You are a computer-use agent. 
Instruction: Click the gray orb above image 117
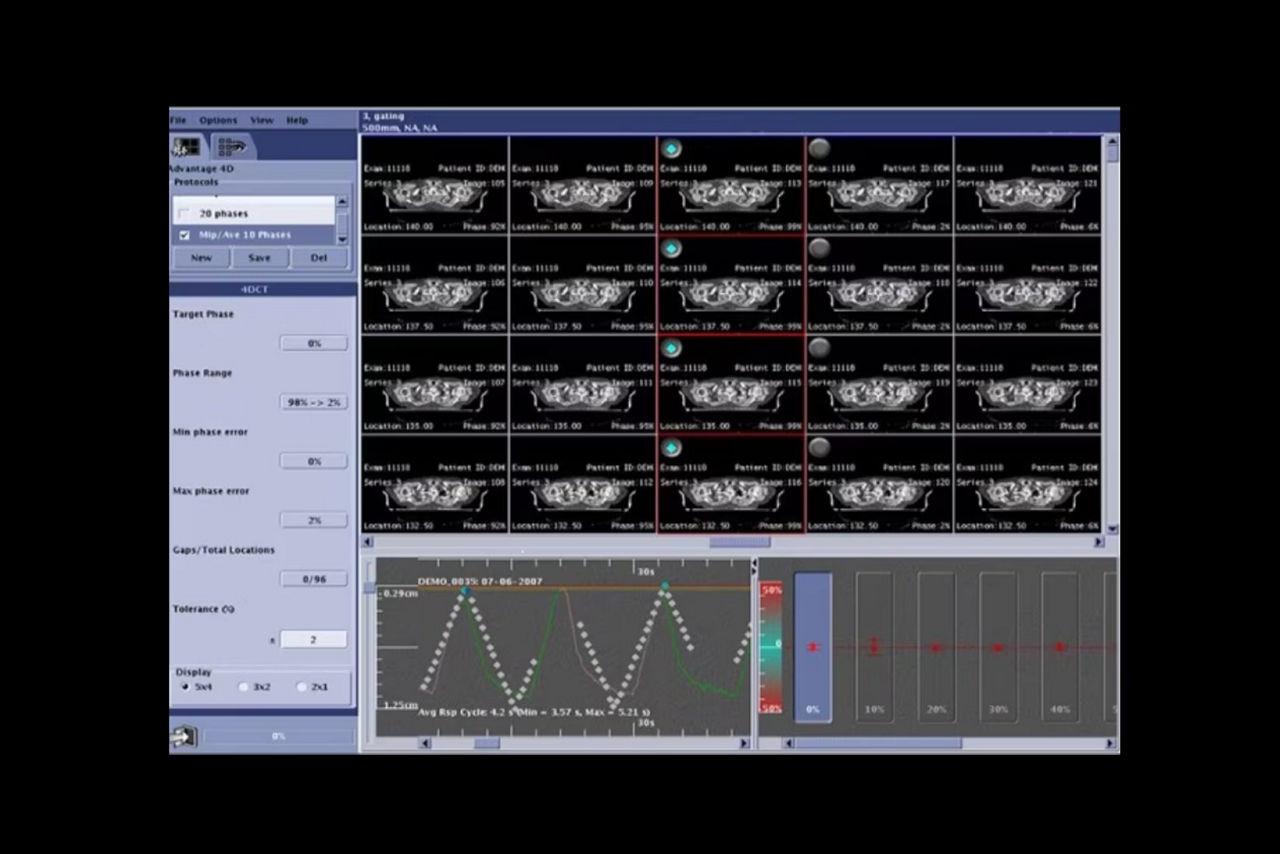click(x=819, y=148)
